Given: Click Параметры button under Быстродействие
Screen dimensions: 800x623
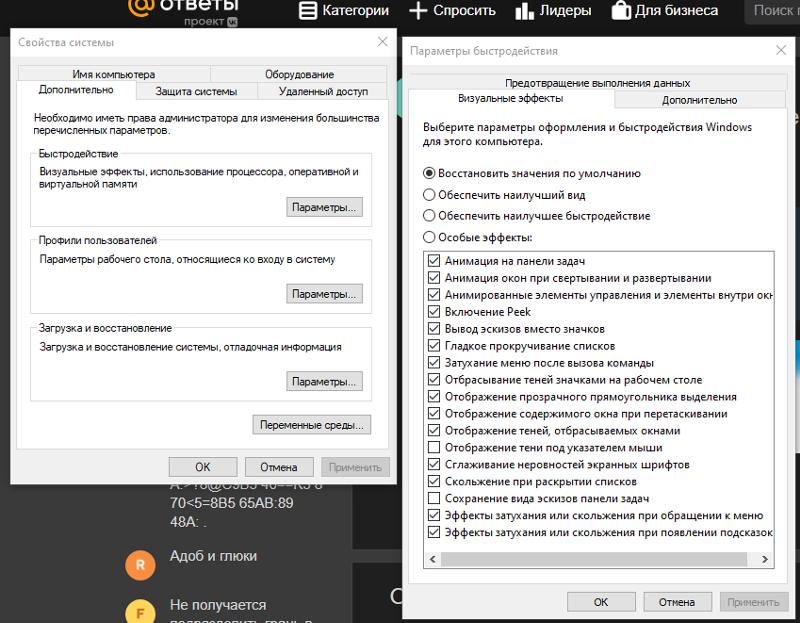Looking at the screenshot, I should pyautogui.click(x=324, y=208).
